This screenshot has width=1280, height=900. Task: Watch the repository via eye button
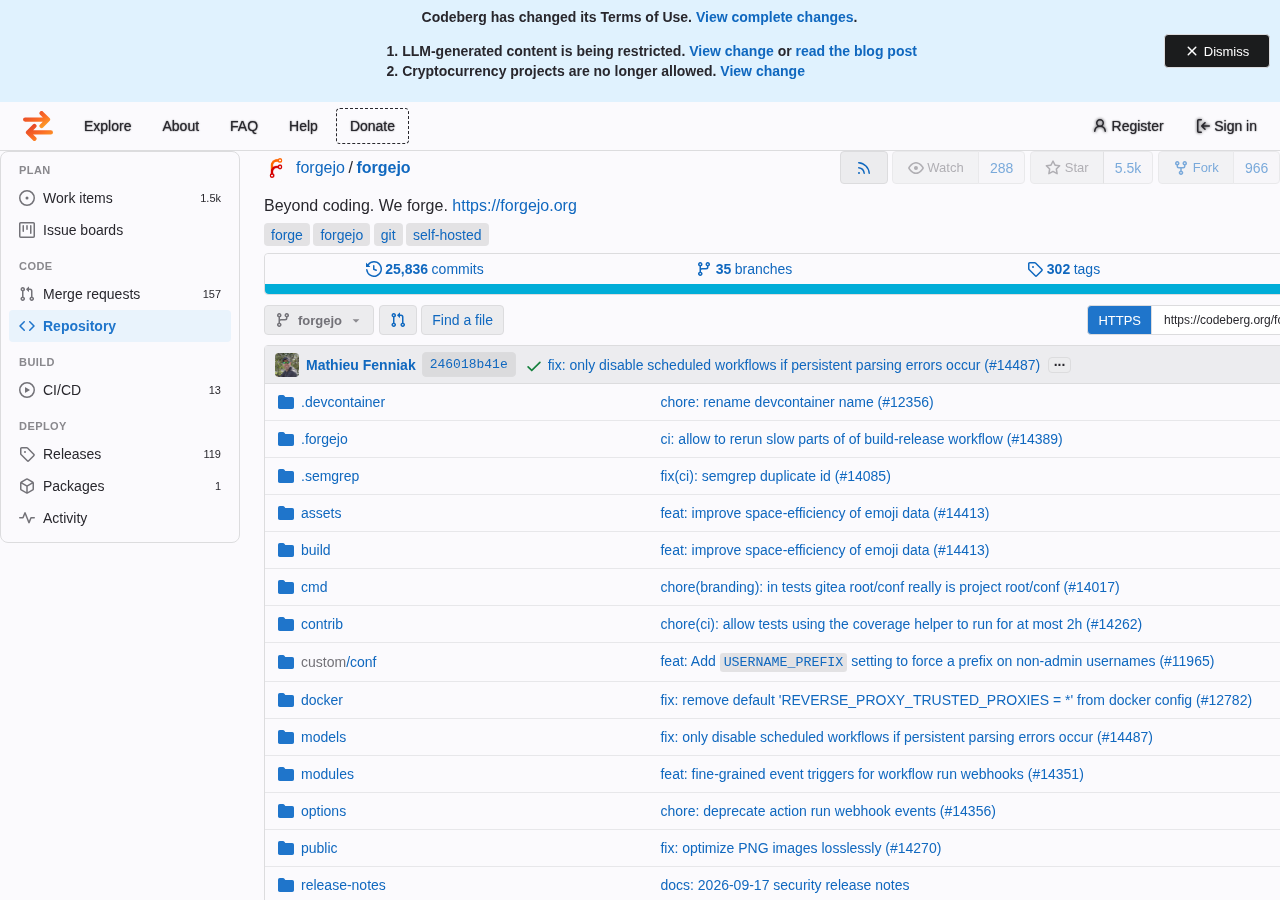pos(936,168)
